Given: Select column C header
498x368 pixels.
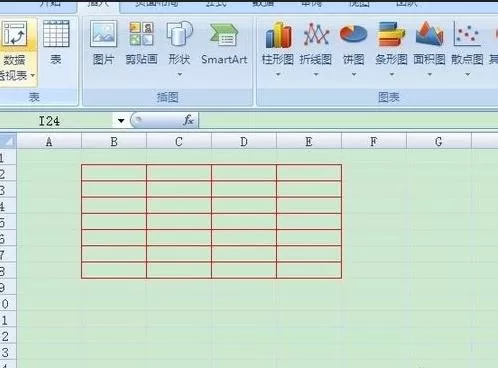Looking at the screenshot, I should (179, 142).
